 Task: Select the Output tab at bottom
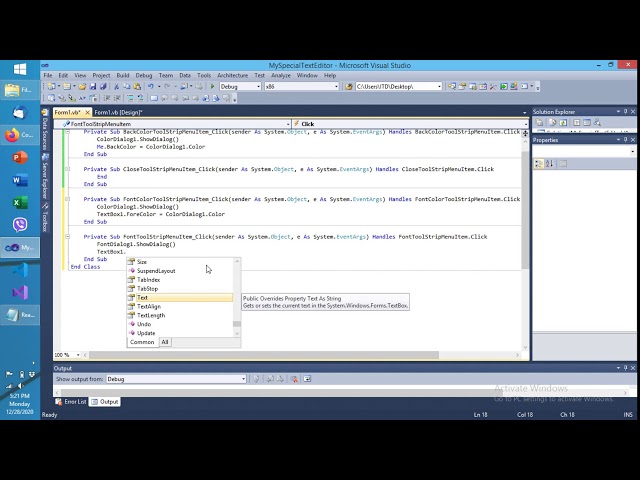tap(105, 402)
